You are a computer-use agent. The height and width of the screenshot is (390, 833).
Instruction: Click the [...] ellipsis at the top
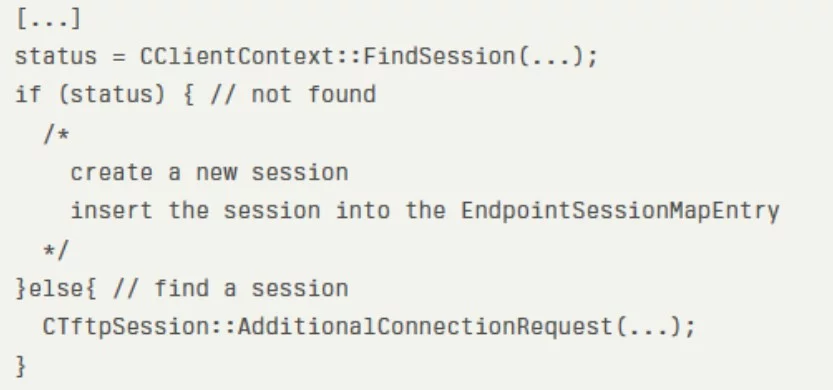pyautogui.click(x=48, y=20)
